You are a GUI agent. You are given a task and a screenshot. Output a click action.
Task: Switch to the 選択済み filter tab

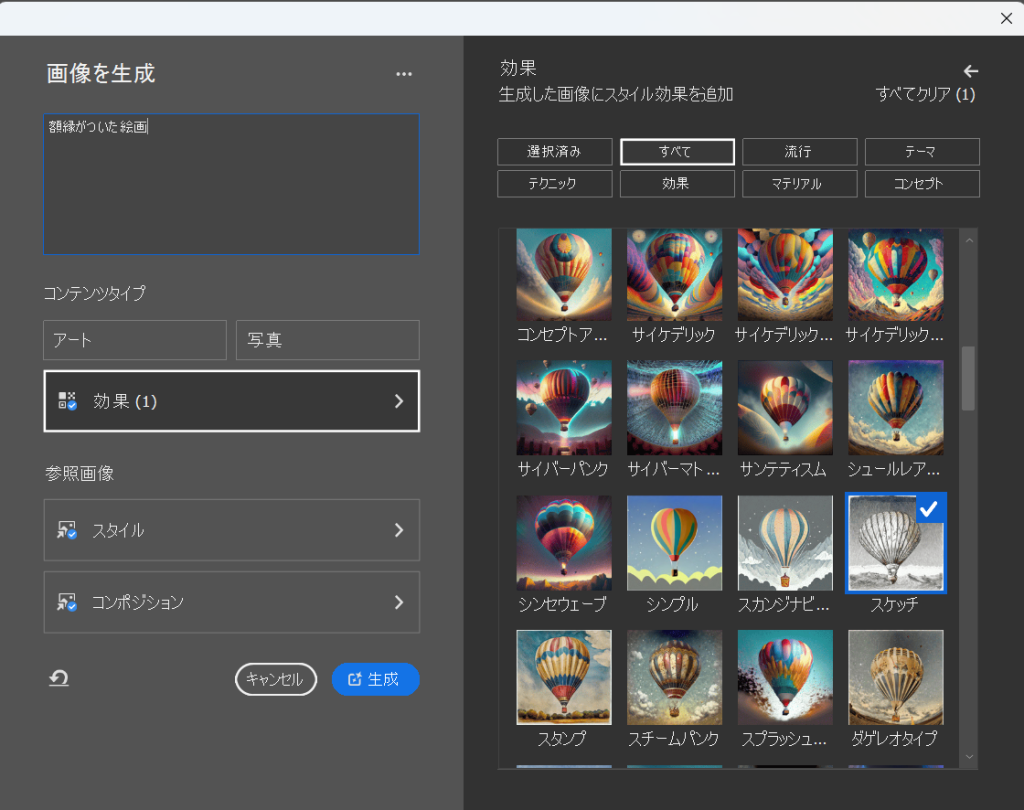[554, 152]
